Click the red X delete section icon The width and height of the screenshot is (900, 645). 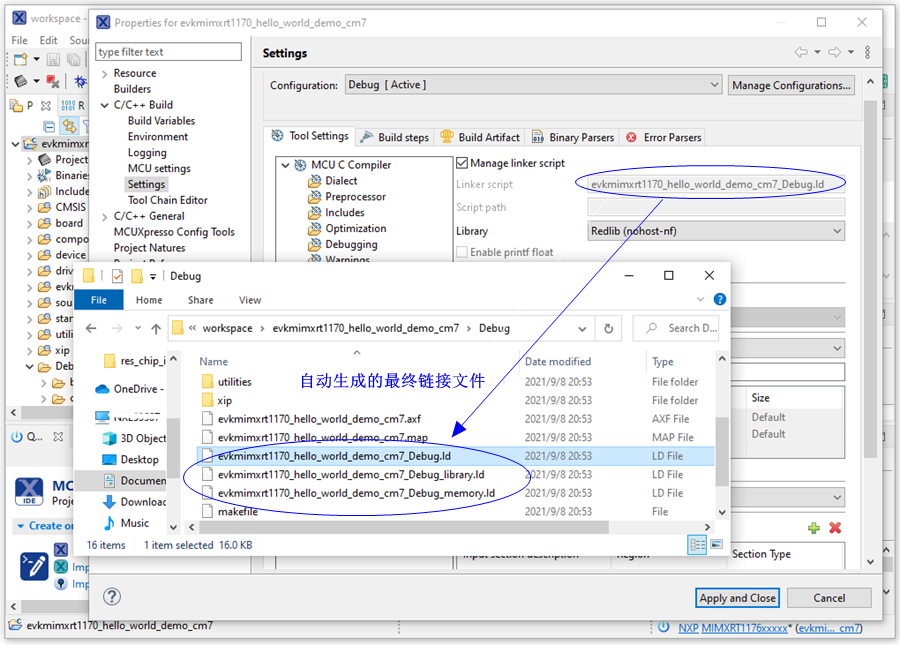click(x=835, y=528)
